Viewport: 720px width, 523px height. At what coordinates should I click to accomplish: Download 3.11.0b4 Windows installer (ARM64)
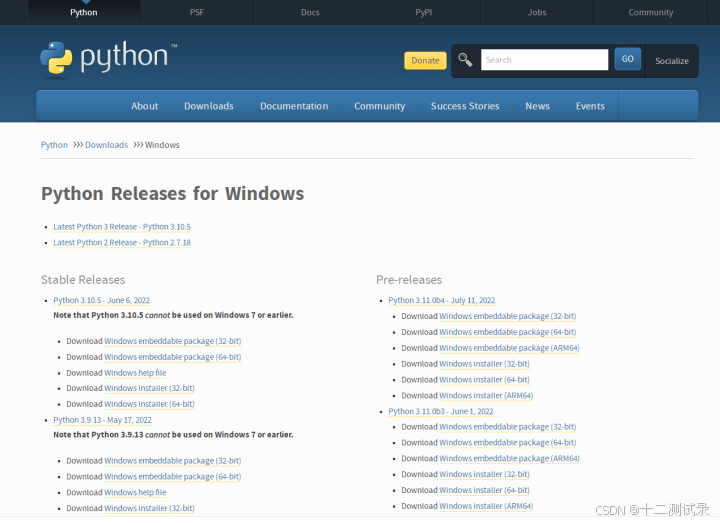(x=486, y=395)
